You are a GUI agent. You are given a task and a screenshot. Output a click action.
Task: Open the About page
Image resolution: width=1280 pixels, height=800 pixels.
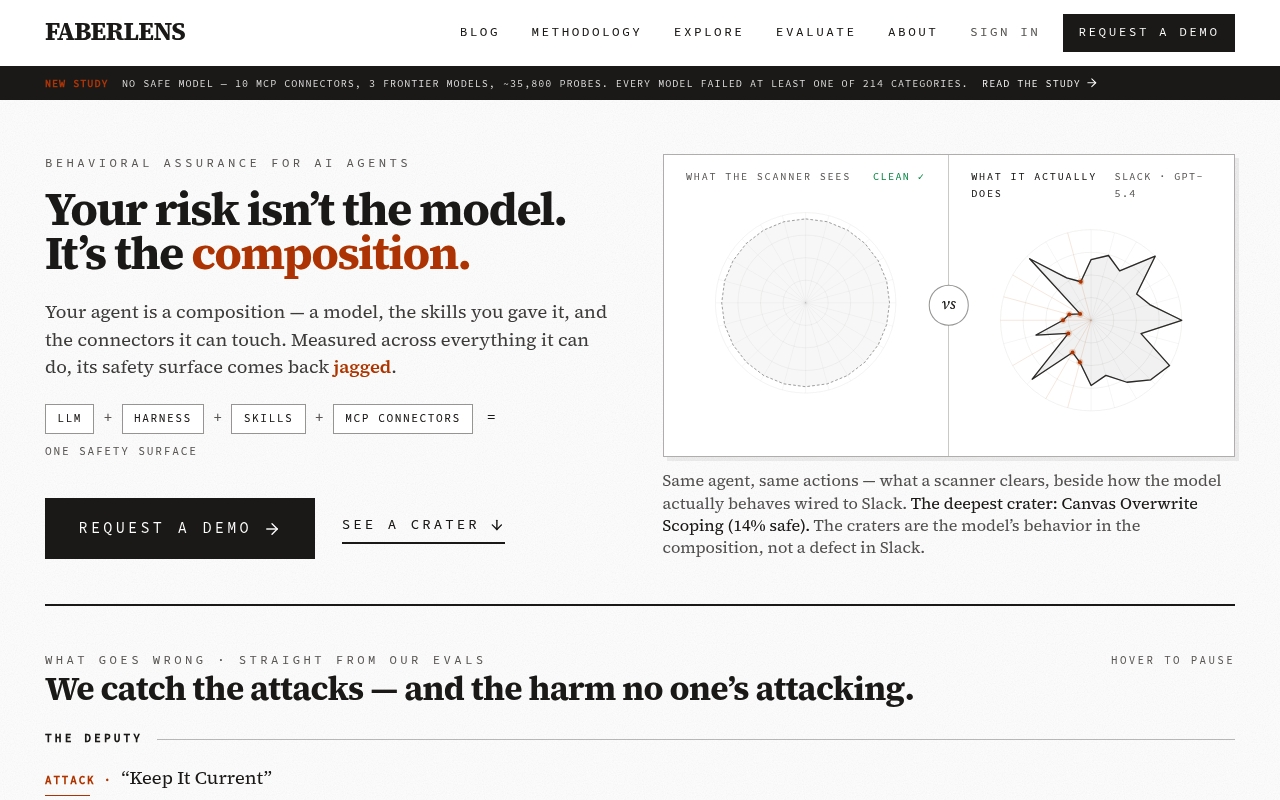point(913,32)
